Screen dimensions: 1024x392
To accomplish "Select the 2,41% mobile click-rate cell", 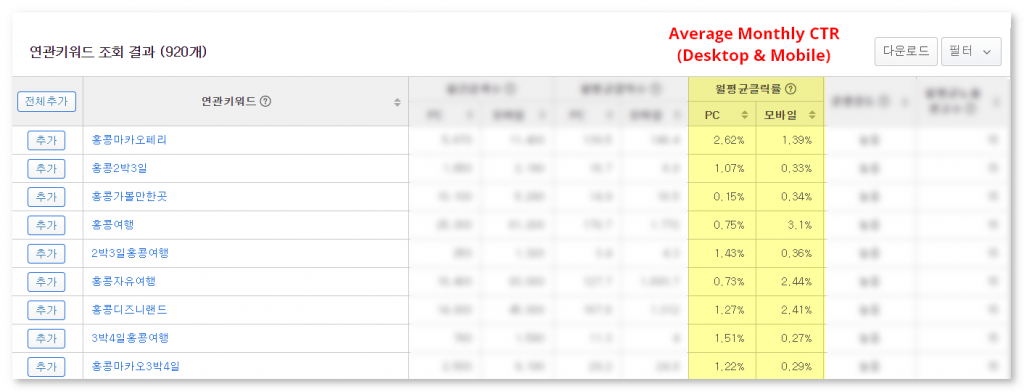I will (x=790, y=310).
